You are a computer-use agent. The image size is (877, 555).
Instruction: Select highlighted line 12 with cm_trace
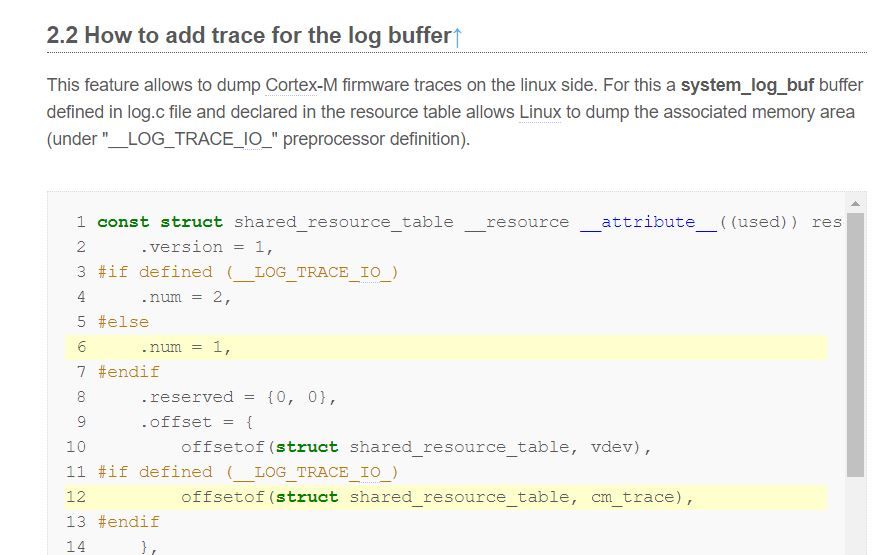coord(446,497)
